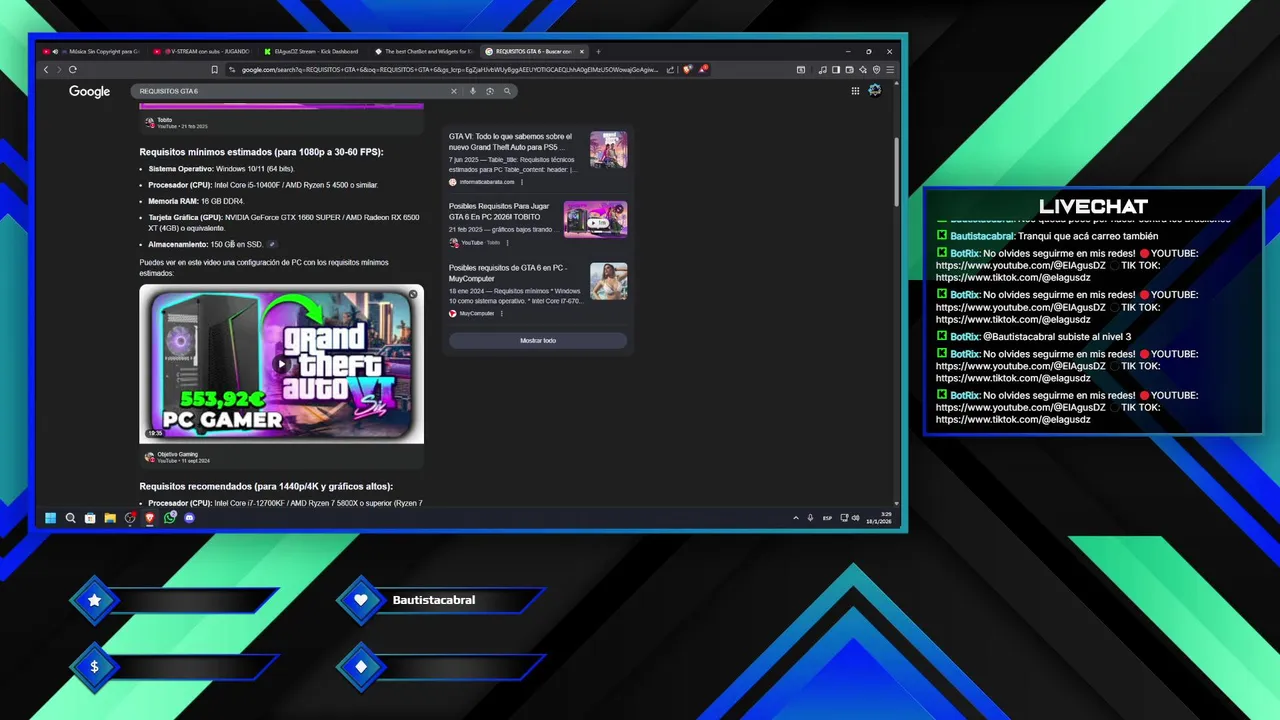Switch to Música Sin Copyright tab
The width and height of the screenshot is (1280, 720).
[91, 51]
